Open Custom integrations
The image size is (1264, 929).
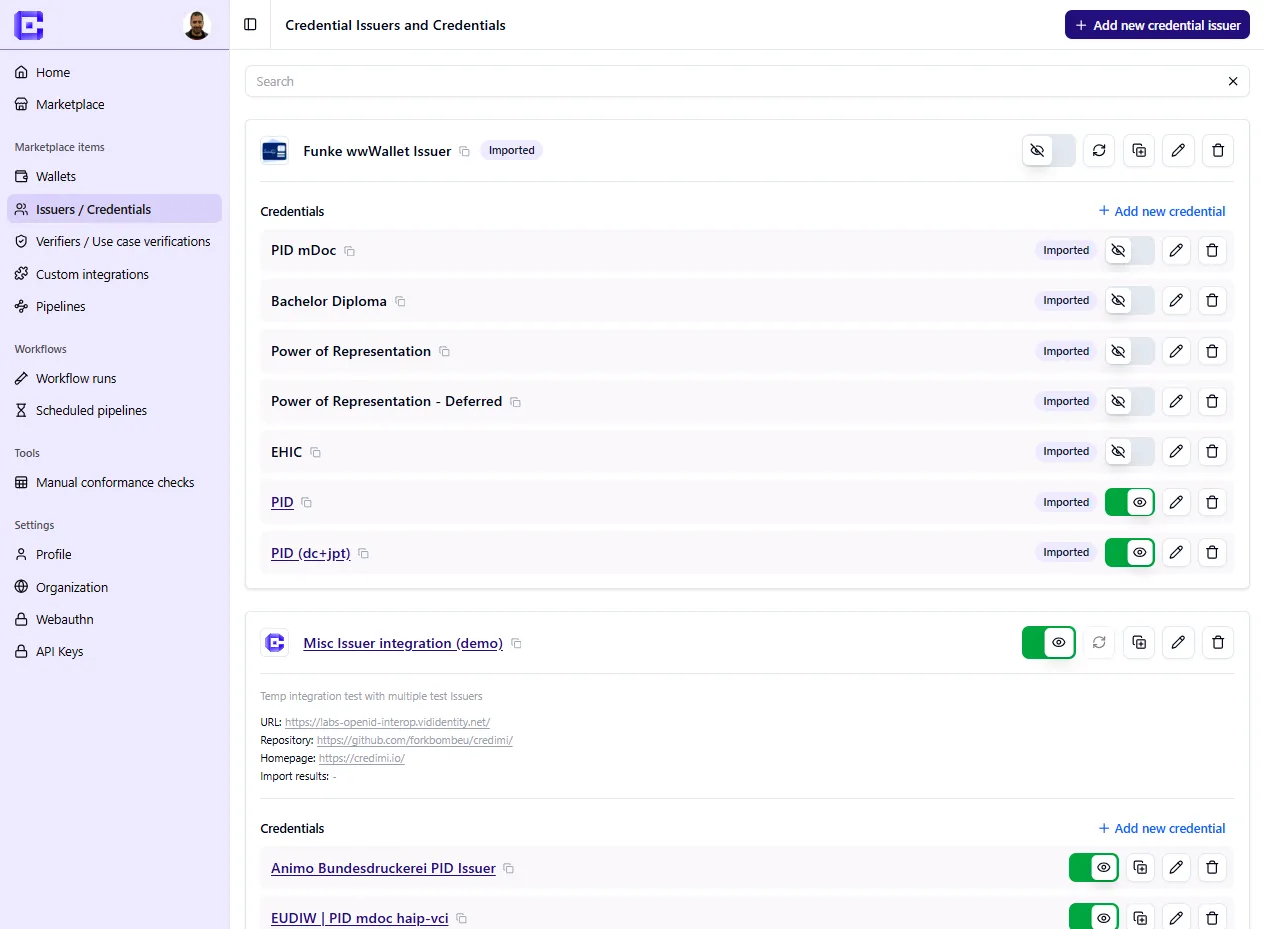[x=114, y=274]
